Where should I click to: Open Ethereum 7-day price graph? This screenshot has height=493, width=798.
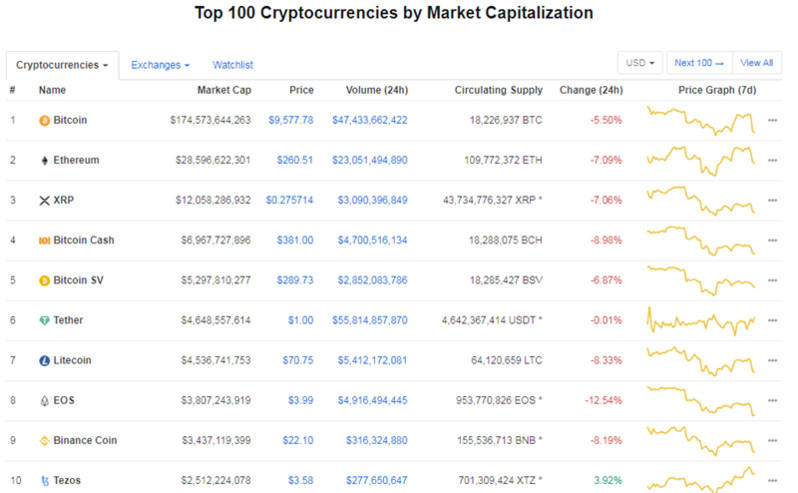(x=700, y=160)
